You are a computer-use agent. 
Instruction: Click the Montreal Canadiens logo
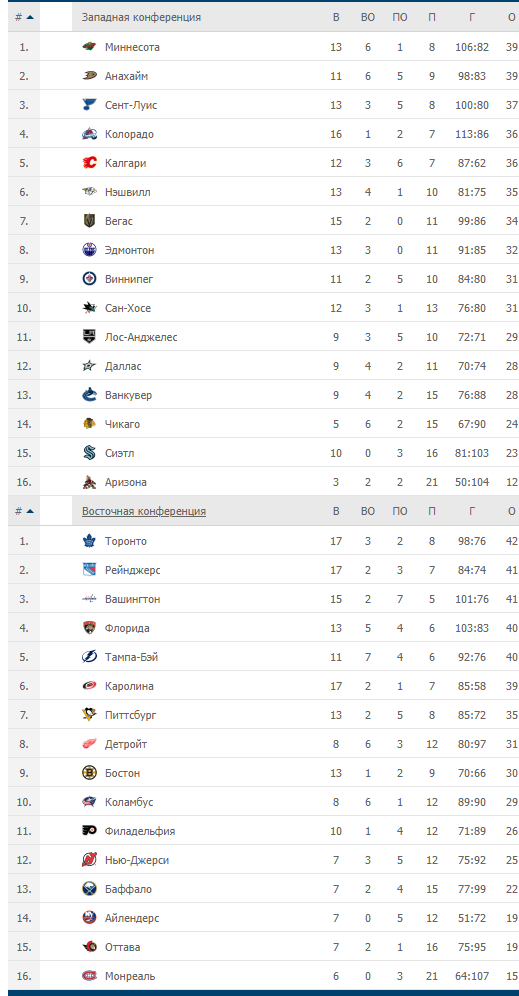90,976
